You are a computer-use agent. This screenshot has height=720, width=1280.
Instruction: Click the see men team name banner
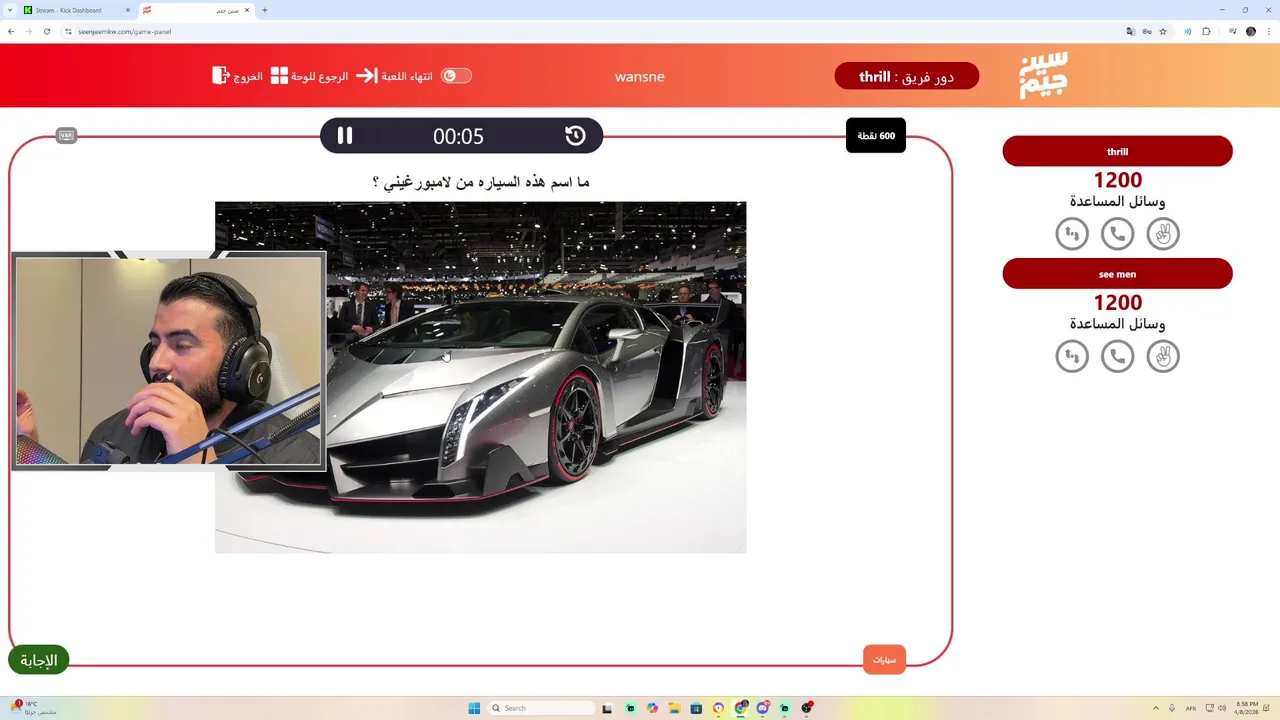[1118, 274]
